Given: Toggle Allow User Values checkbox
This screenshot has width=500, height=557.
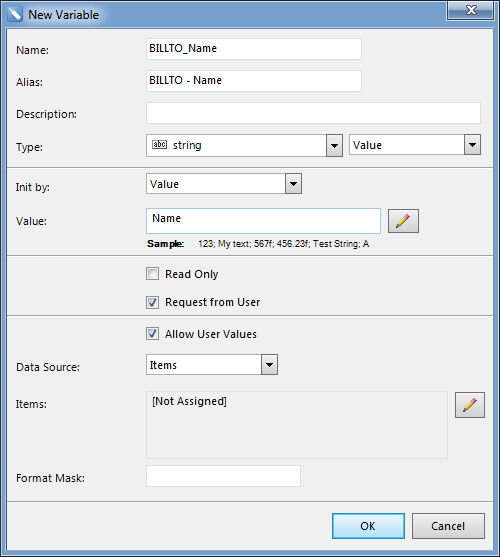Looking at the screenshot, I should pos(152,334).
